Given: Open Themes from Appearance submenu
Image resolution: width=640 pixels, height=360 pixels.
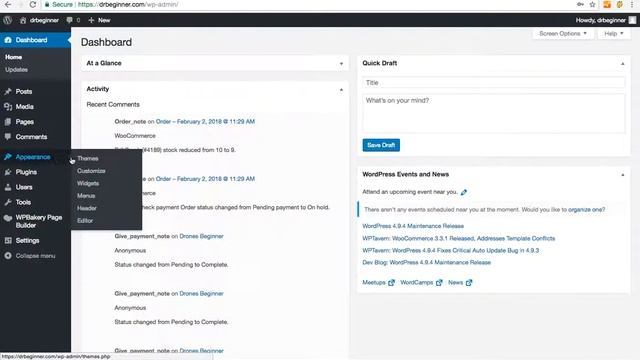Looking at the screenshot, I should (x=88, y=158).
